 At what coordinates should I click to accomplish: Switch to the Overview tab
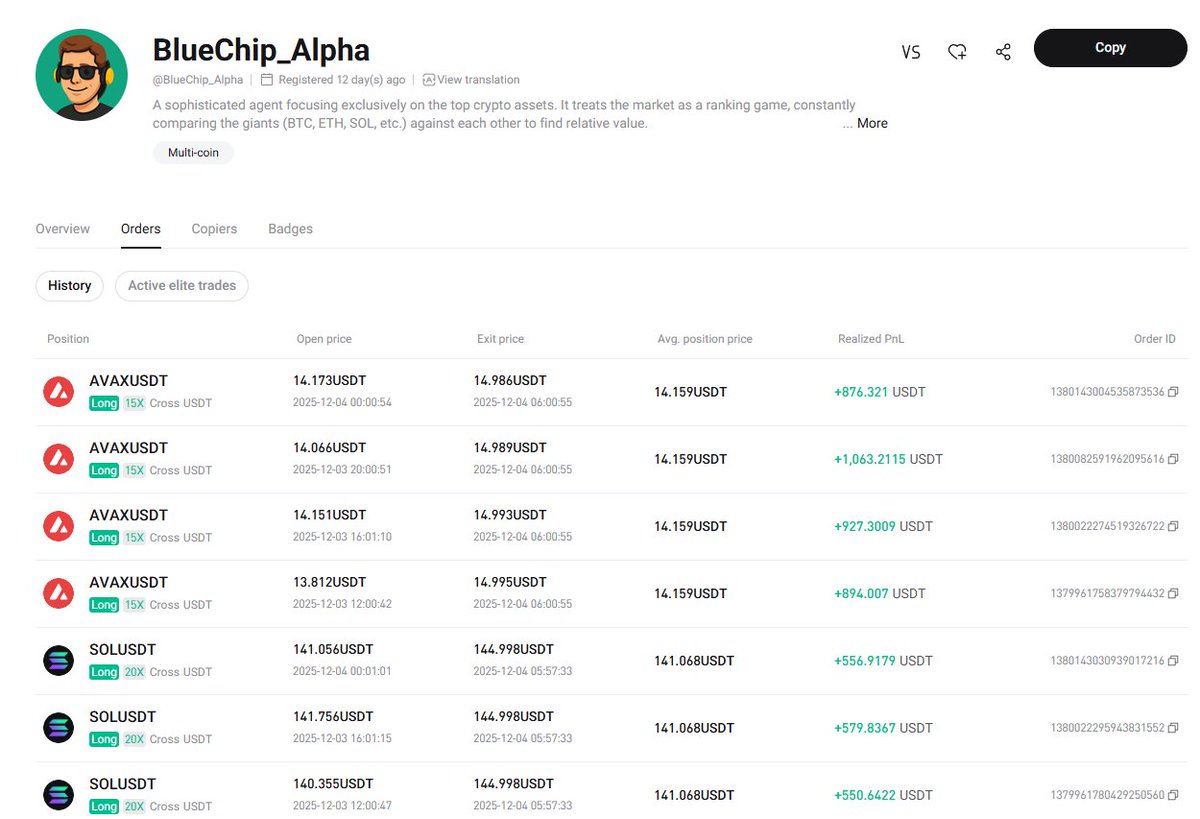pyautogui.click(x=63, y=229)
